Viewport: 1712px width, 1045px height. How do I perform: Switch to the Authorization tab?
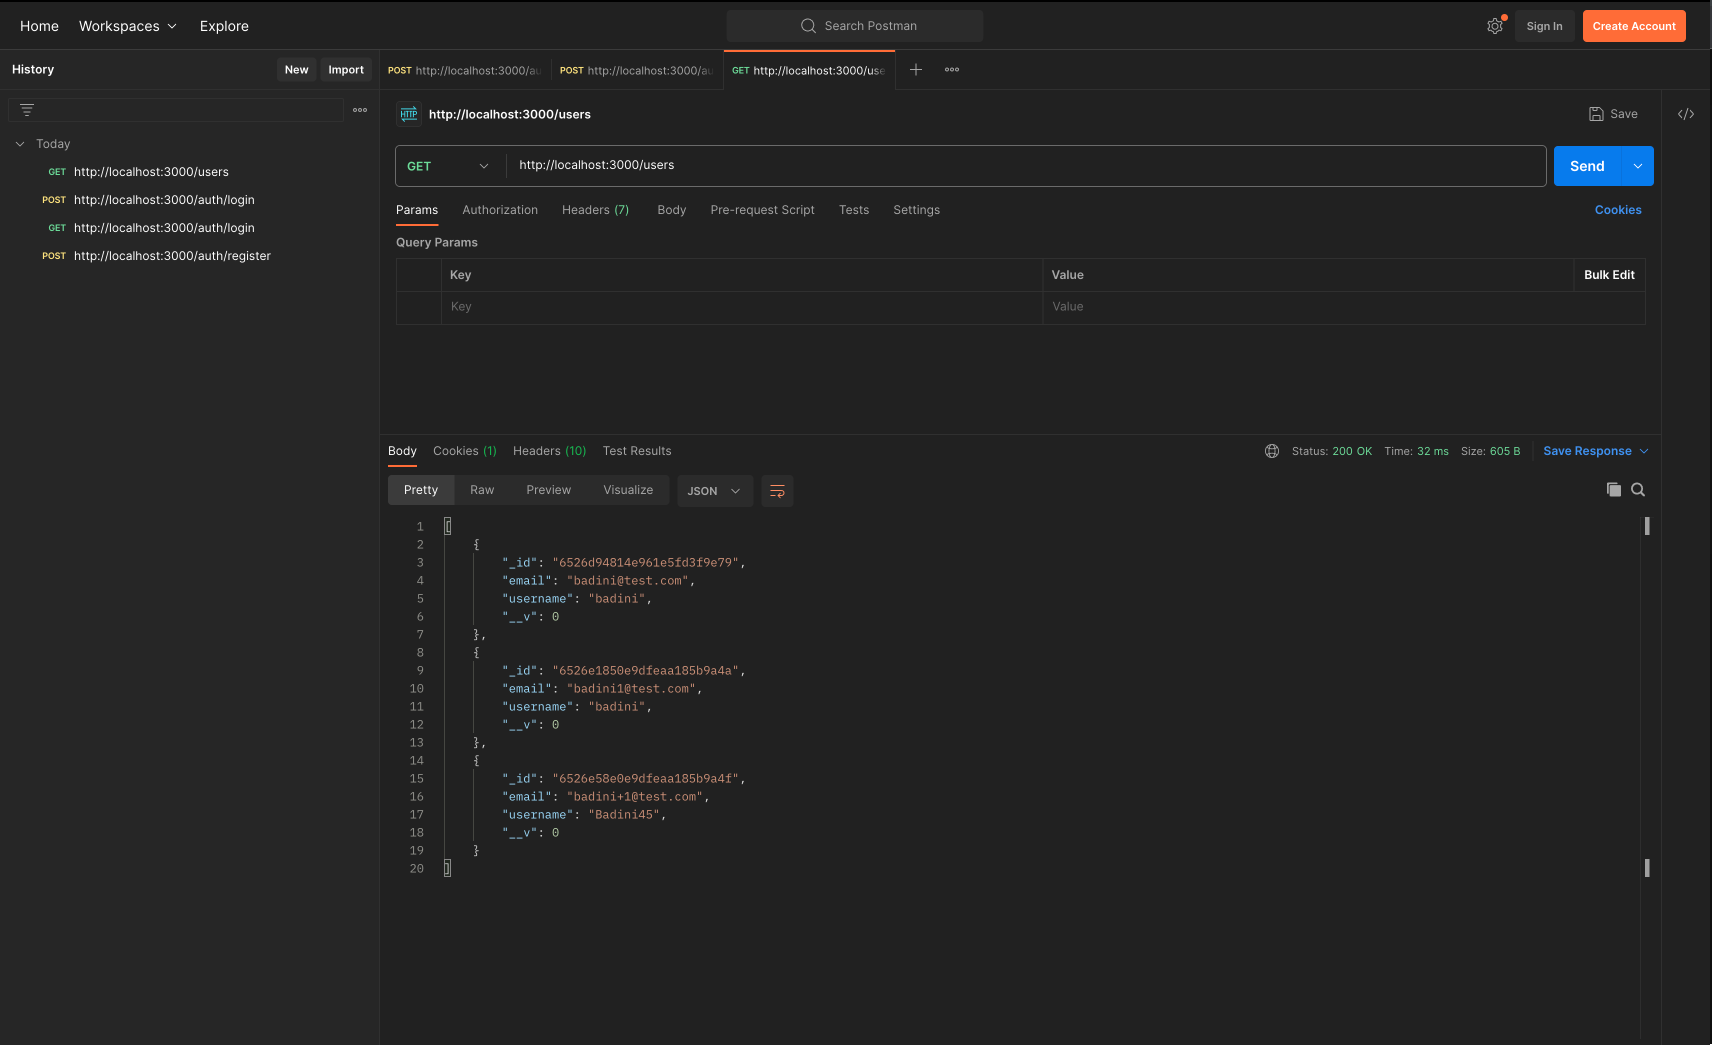(500, 210)
